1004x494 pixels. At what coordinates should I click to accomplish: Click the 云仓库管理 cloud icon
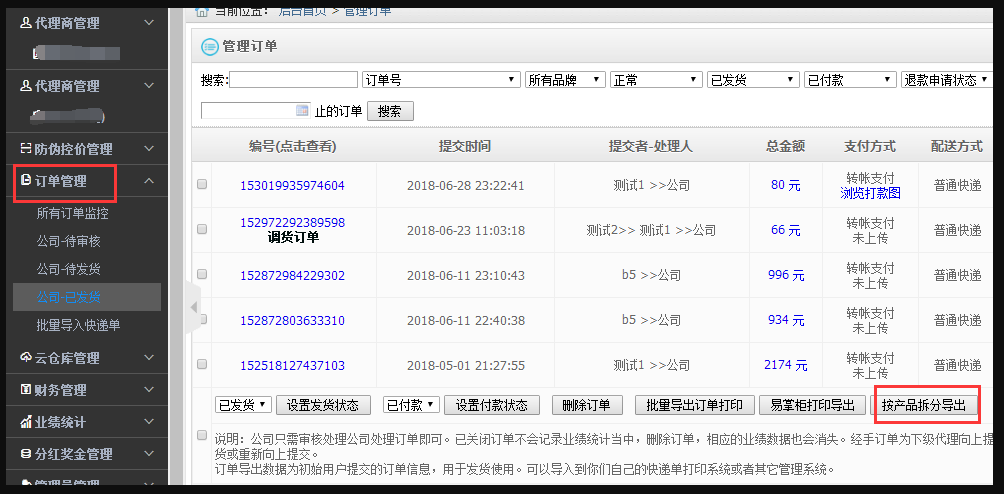pyautogui.click(x=26, y=358)
